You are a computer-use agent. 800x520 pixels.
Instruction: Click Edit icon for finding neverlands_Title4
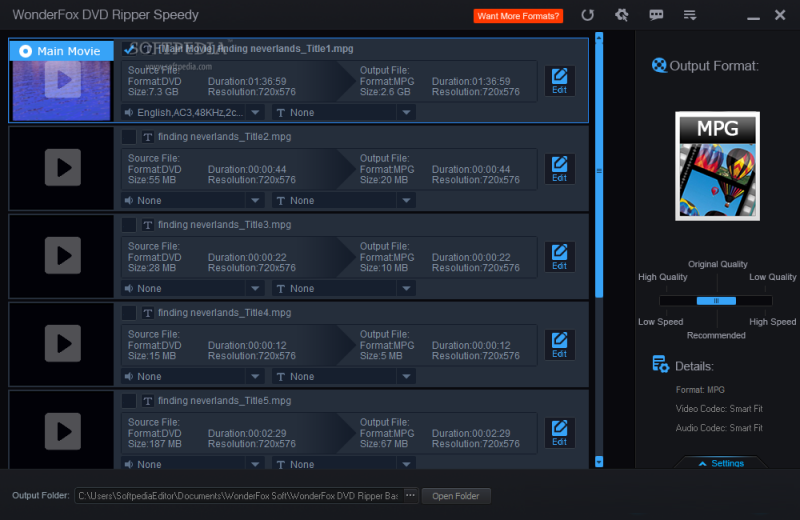point(559,345)
